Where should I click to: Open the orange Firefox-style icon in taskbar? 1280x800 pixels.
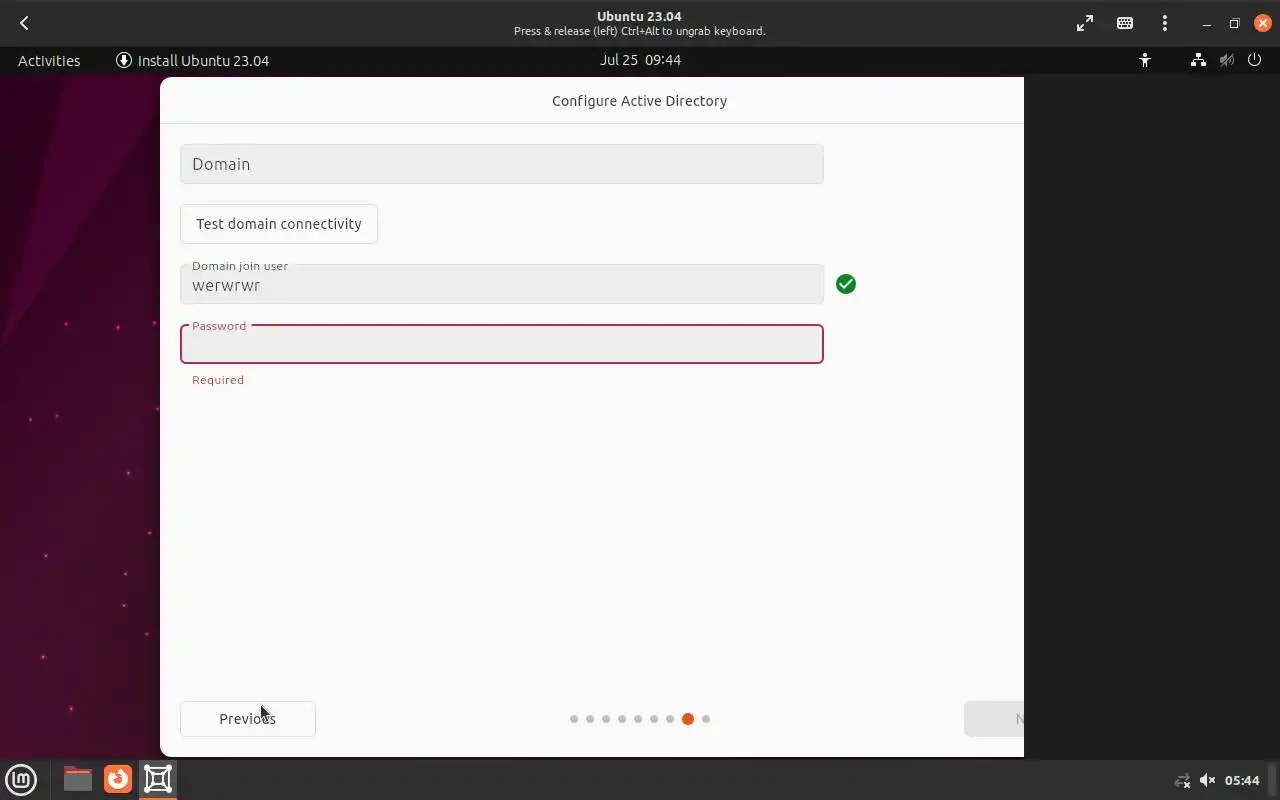(118, 779)
